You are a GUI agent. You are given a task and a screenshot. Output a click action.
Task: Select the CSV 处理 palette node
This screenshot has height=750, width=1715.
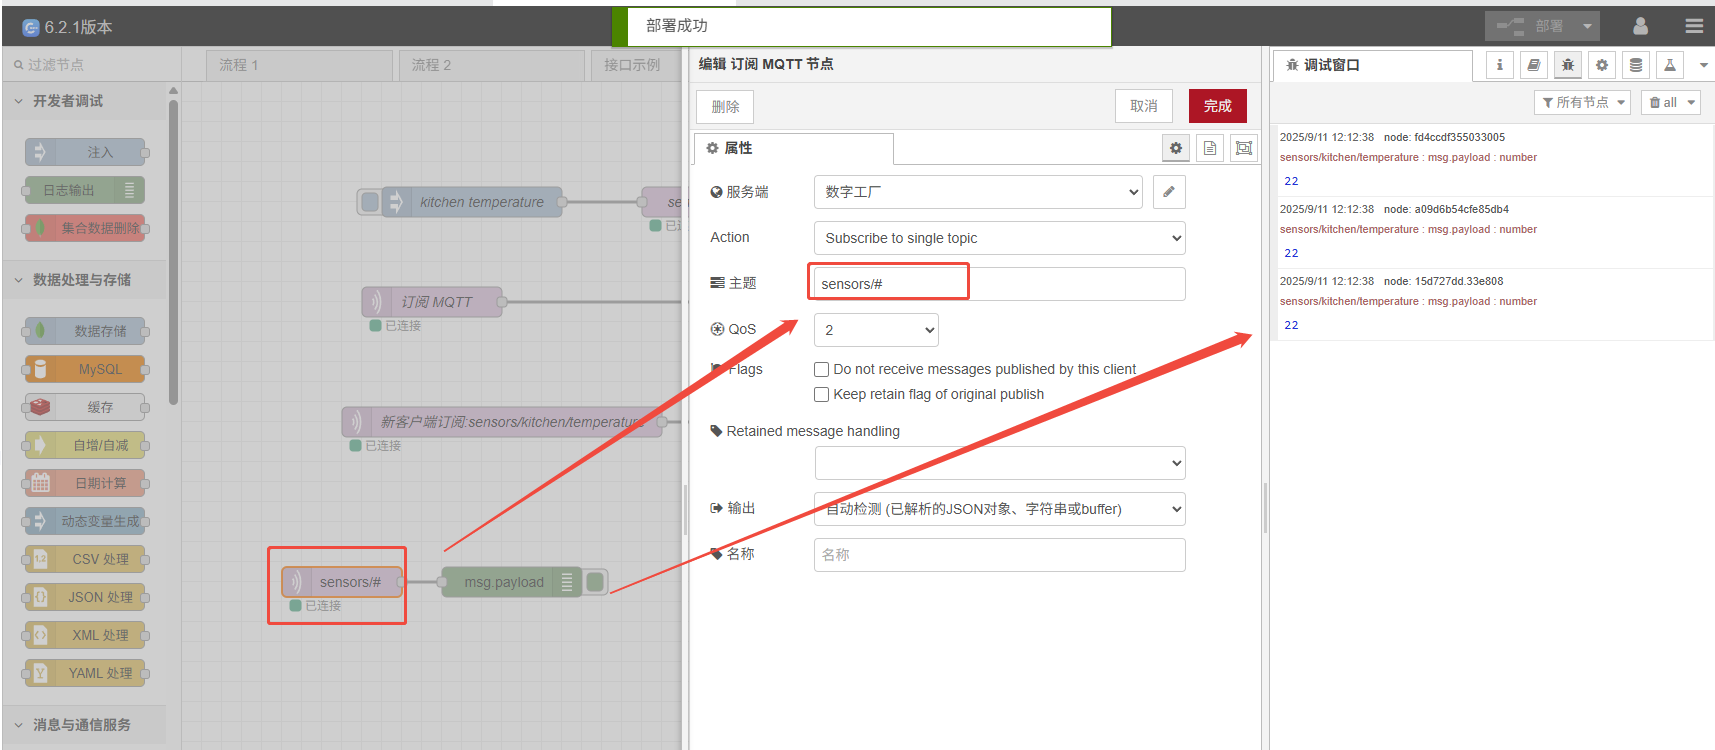click(x=85, y=559)
